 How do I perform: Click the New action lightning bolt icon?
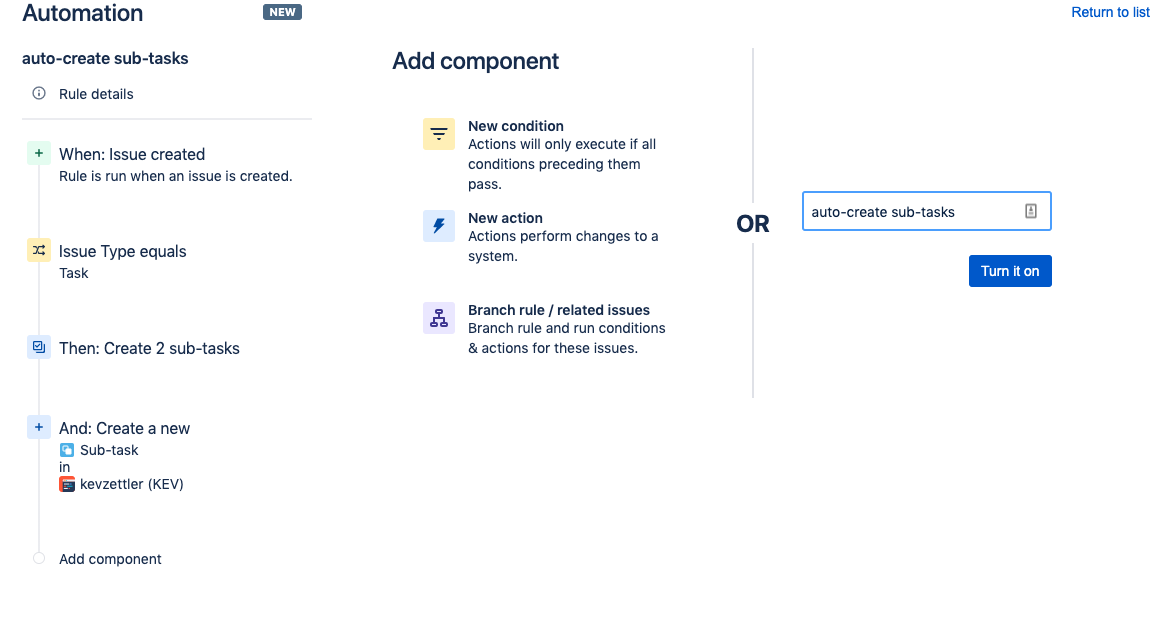tap(438, 225)
